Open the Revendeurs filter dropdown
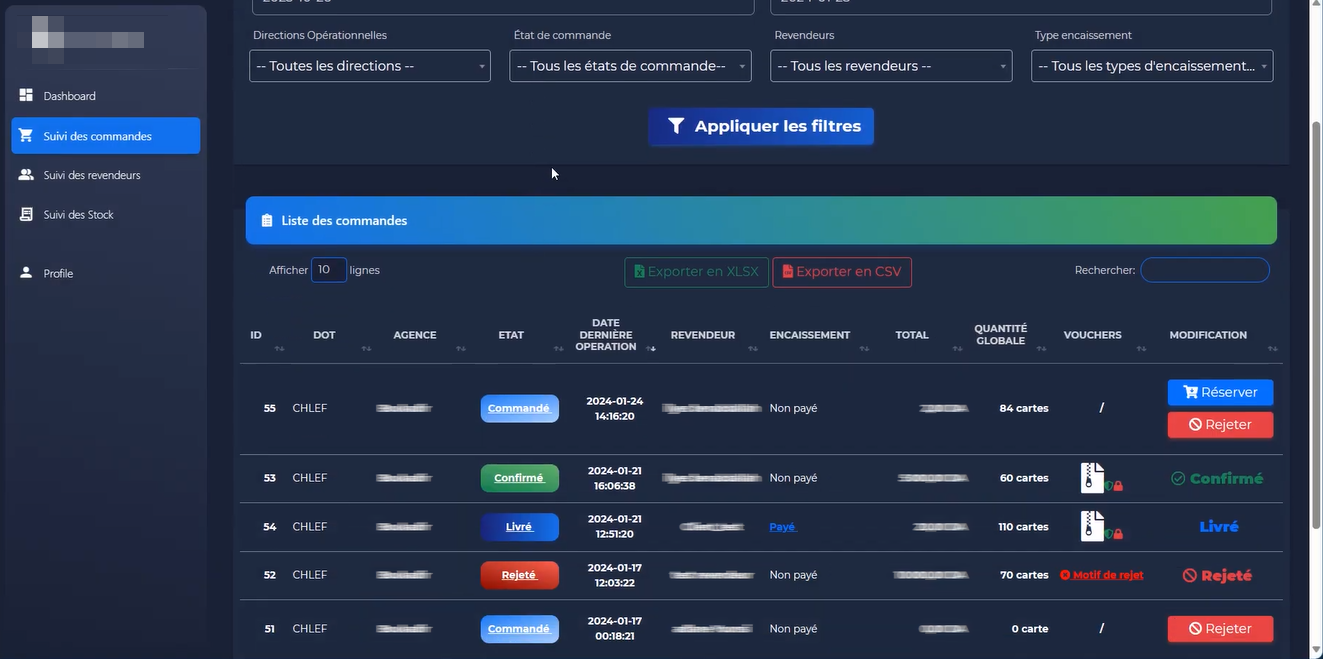Viewport: 1323px width, 659px height. coord(891,66)
